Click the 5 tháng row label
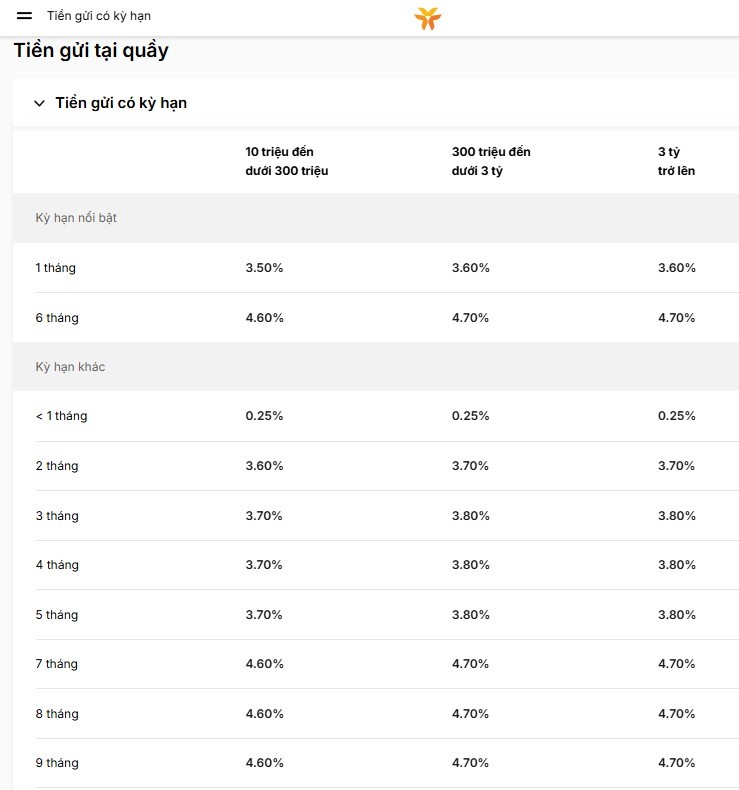The width and height of the screenshot is (739, 790). (x=57, y=615)
